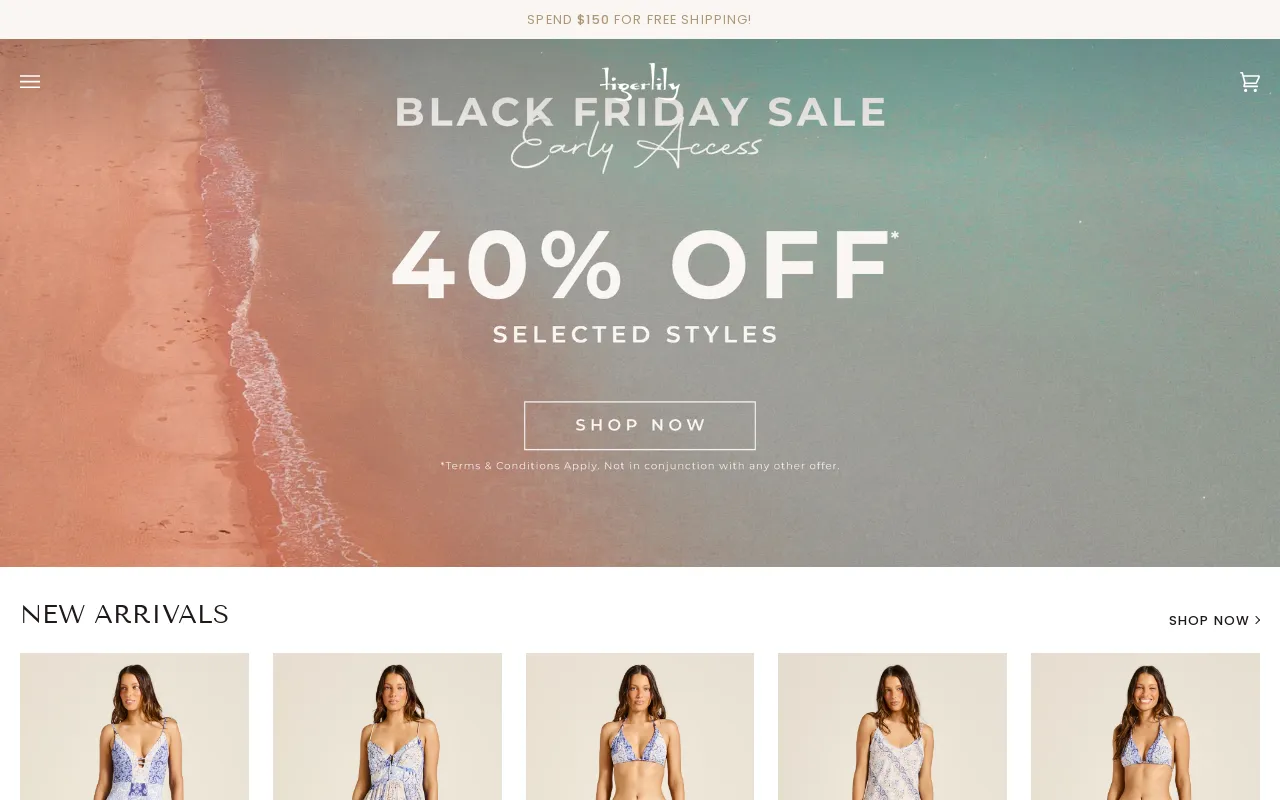Screen dimensions: 1280x800
Task: Open the second New Arrivals dress thumbnail
Action: click(x=387, y=727)
